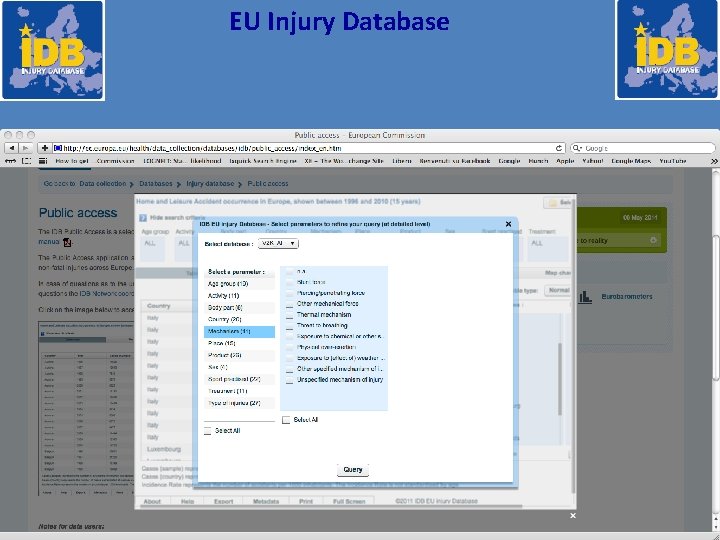Open the Google Maps bookmark
The width and height of the screenshot is (720, 540).
[631, 161]
